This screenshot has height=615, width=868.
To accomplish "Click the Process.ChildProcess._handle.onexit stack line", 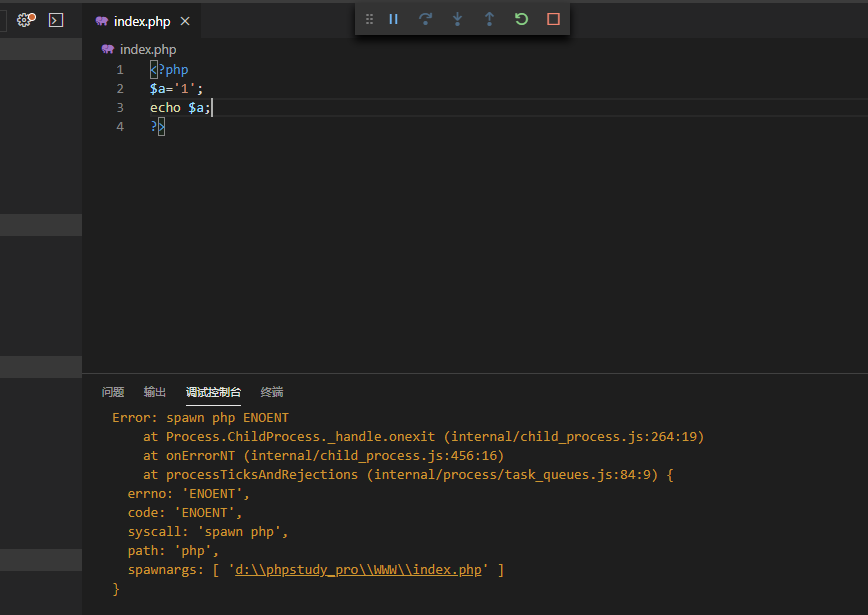I will point(423,437).
